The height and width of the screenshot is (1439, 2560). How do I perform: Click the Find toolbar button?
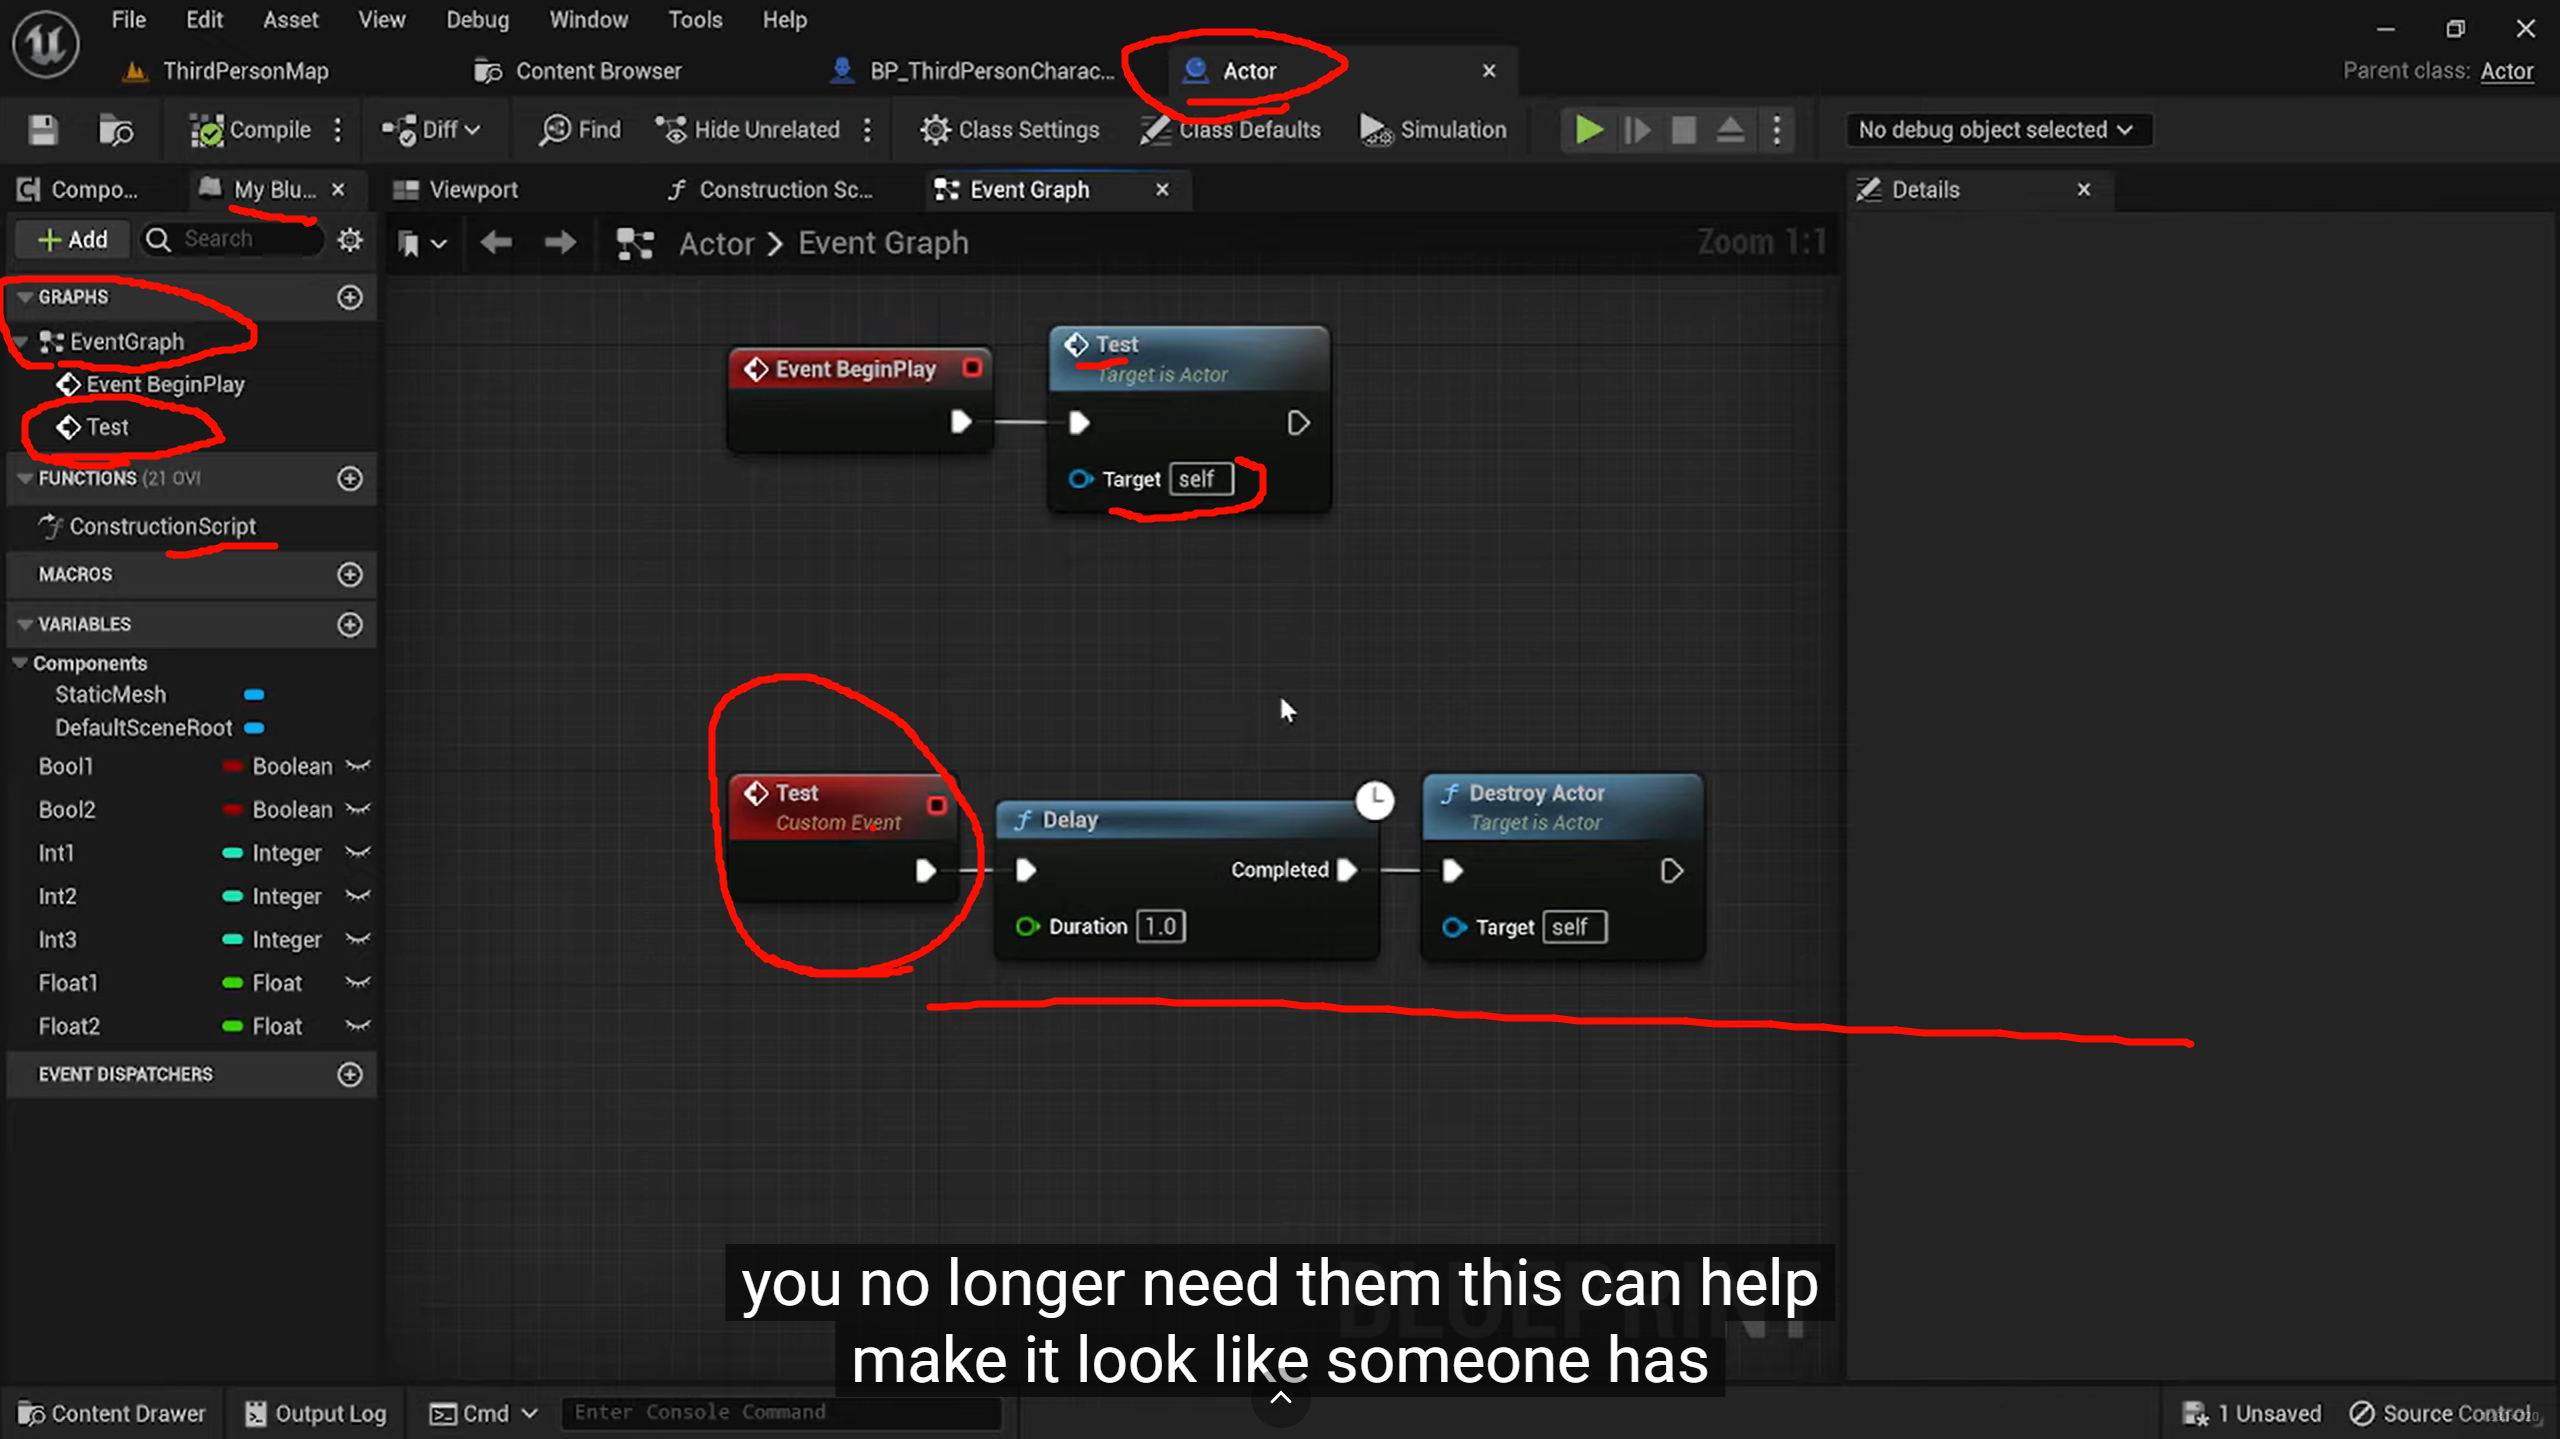[580, 130]
